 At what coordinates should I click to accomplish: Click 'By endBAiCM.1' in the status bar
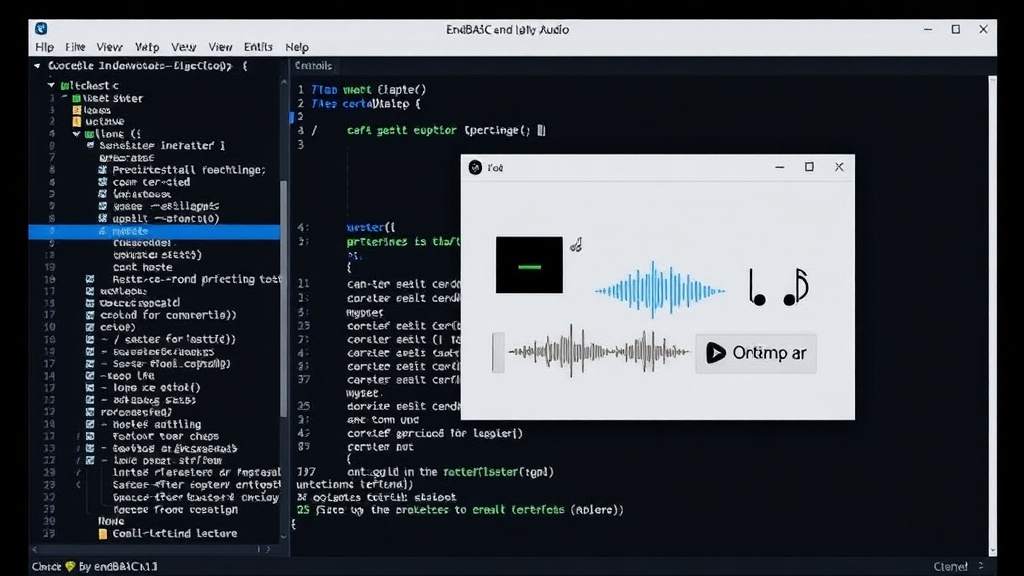[x=118, y=566]
